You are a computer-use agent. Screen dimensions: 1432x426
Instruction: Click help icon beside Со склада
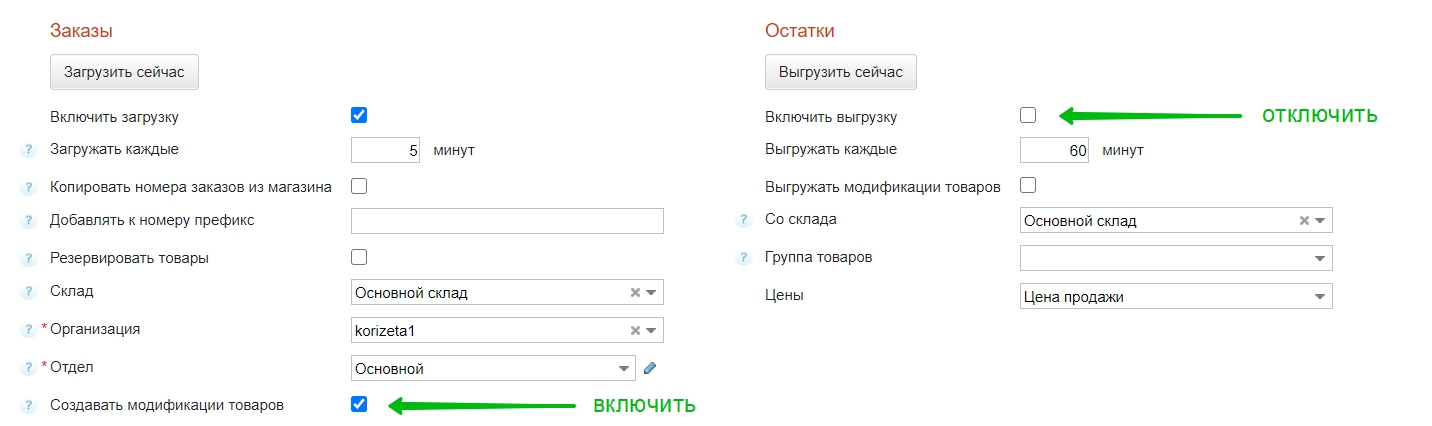click(x=743, y=221)
